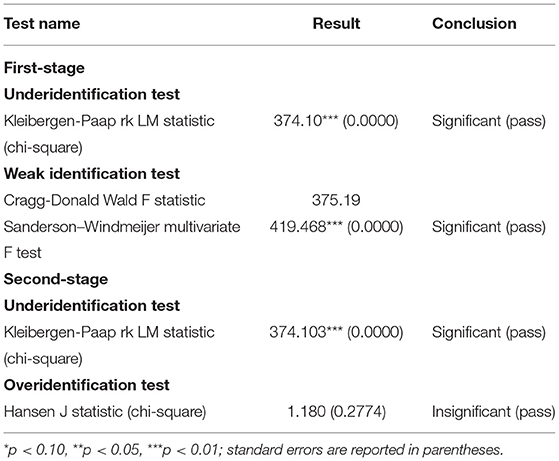Select the result value 374.10*** (0.0000)
Screen dimensions: 559x461
336,121
